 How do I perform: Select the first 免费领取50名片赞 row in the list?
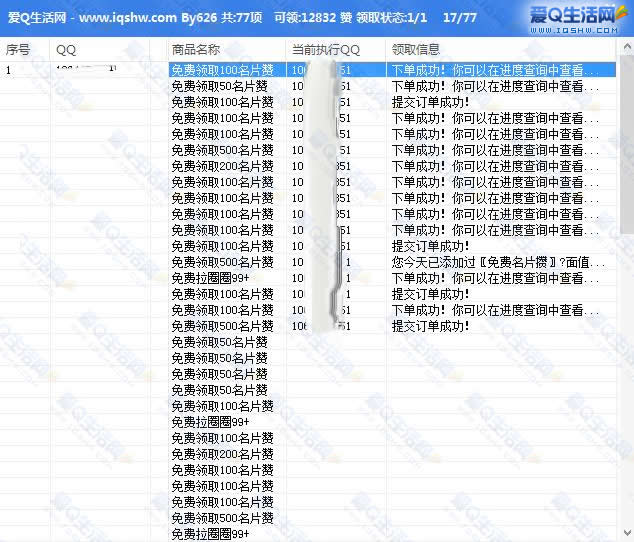[x=219, y=86]
